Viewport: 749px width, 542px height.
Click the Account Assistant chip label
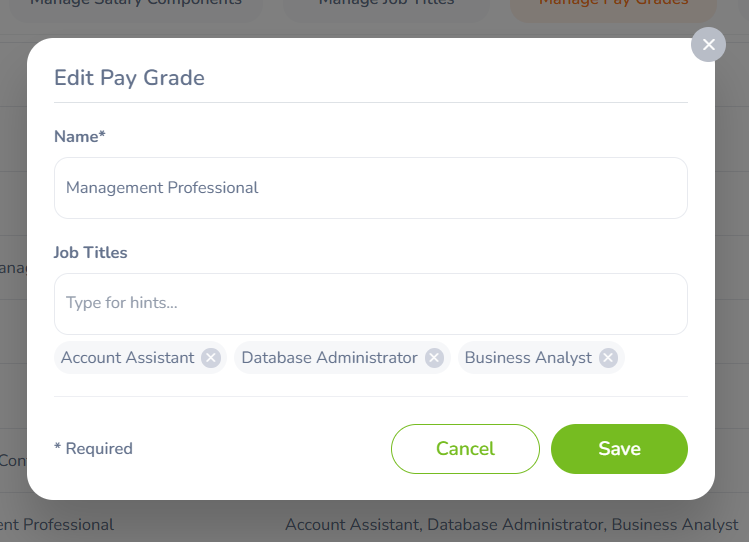[128, 358]
